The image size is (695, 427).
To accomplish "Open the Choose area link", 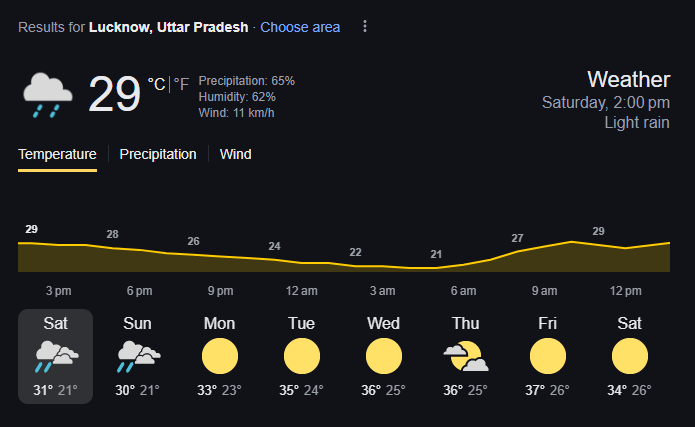I will (300, 27).
